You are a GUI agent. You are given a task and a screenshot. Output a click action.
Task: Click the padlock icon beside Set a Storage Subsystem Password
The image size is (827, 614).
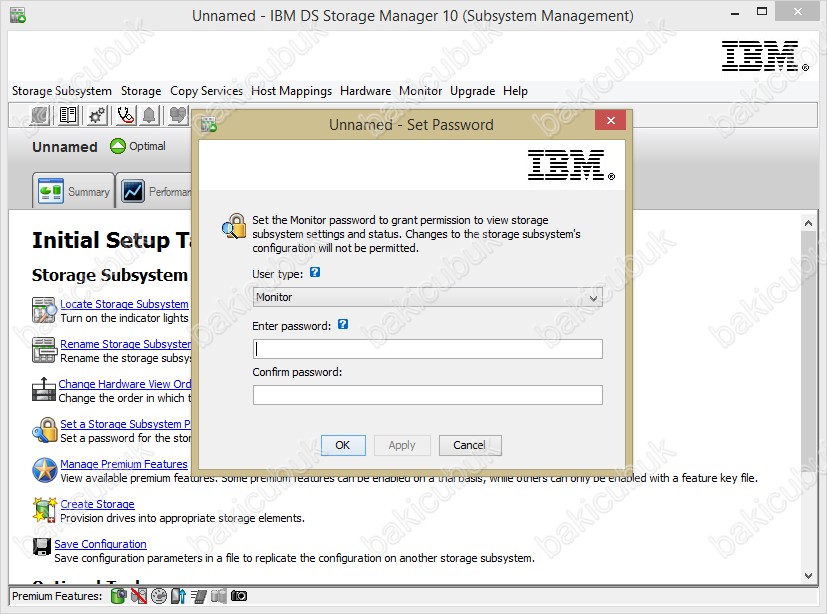tap(44, 430)
